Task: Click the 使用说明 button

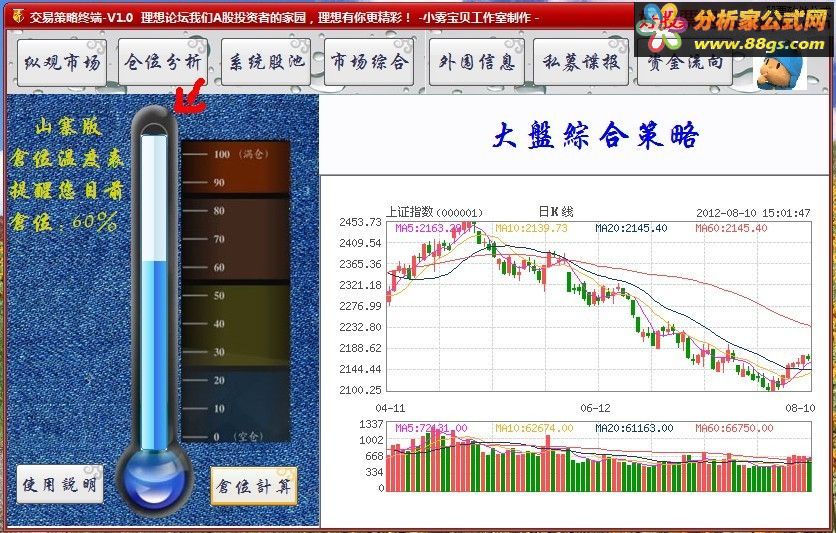Action: pyautogui.click(x=60, y=484)
